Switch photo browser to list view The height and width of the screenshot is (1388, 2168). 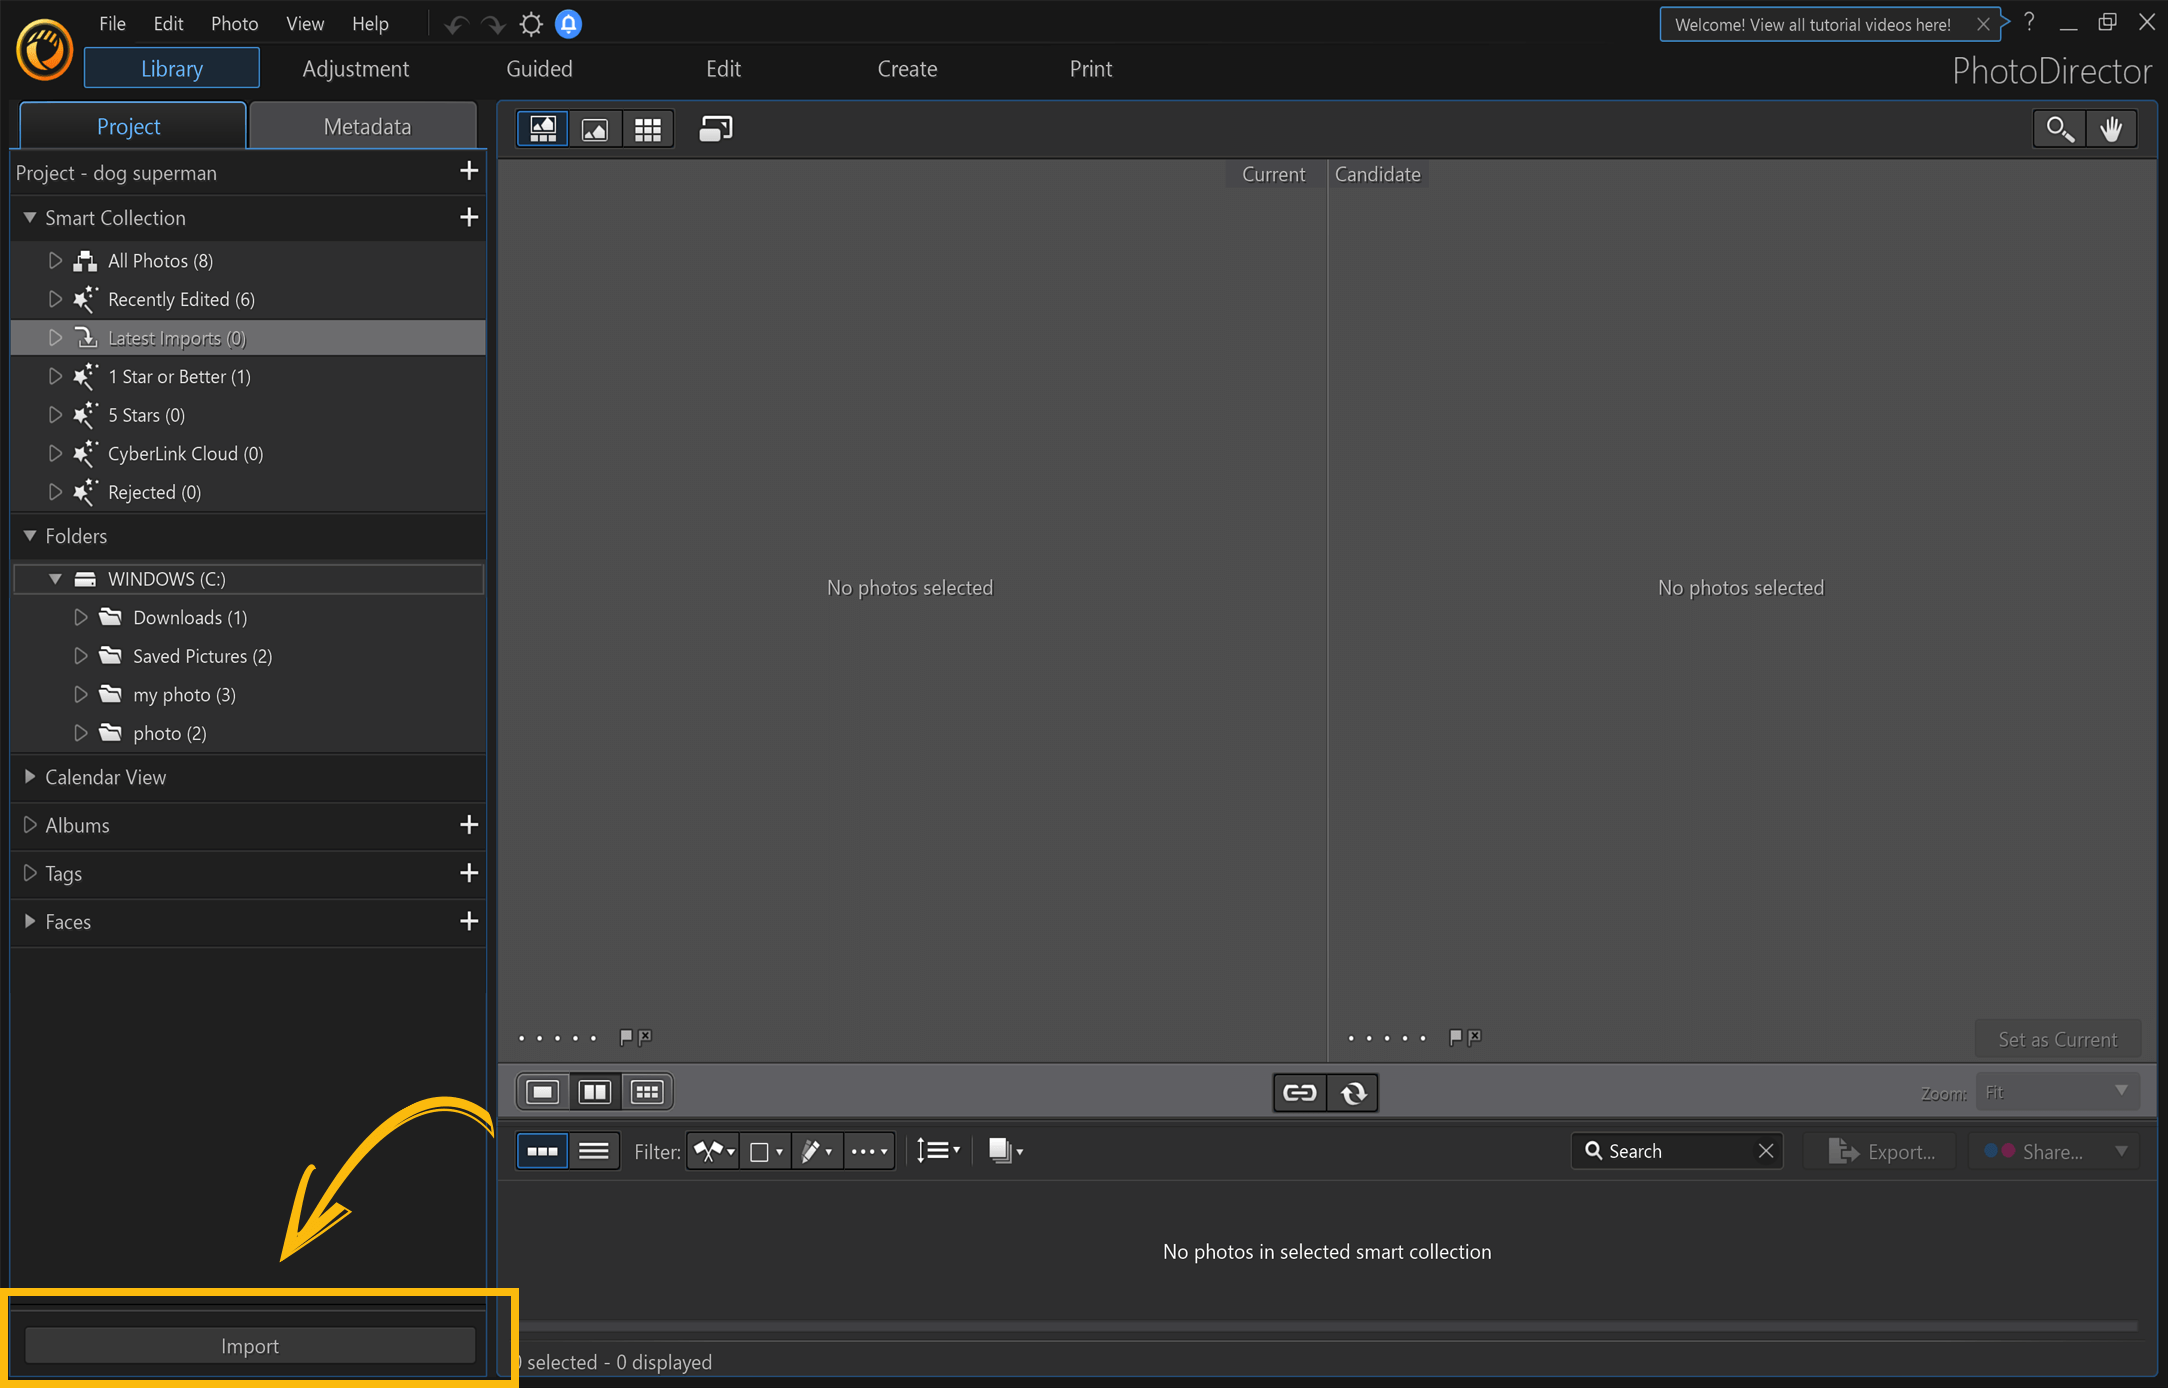(595, 1151)
